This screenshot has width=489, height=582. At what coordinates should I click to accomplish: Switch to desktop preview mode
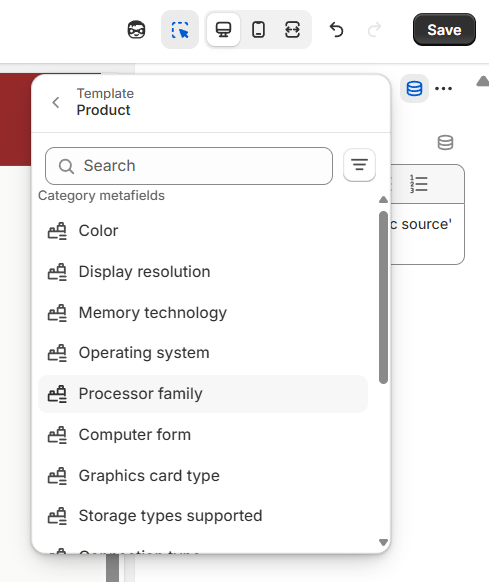[x=223, y=30]
